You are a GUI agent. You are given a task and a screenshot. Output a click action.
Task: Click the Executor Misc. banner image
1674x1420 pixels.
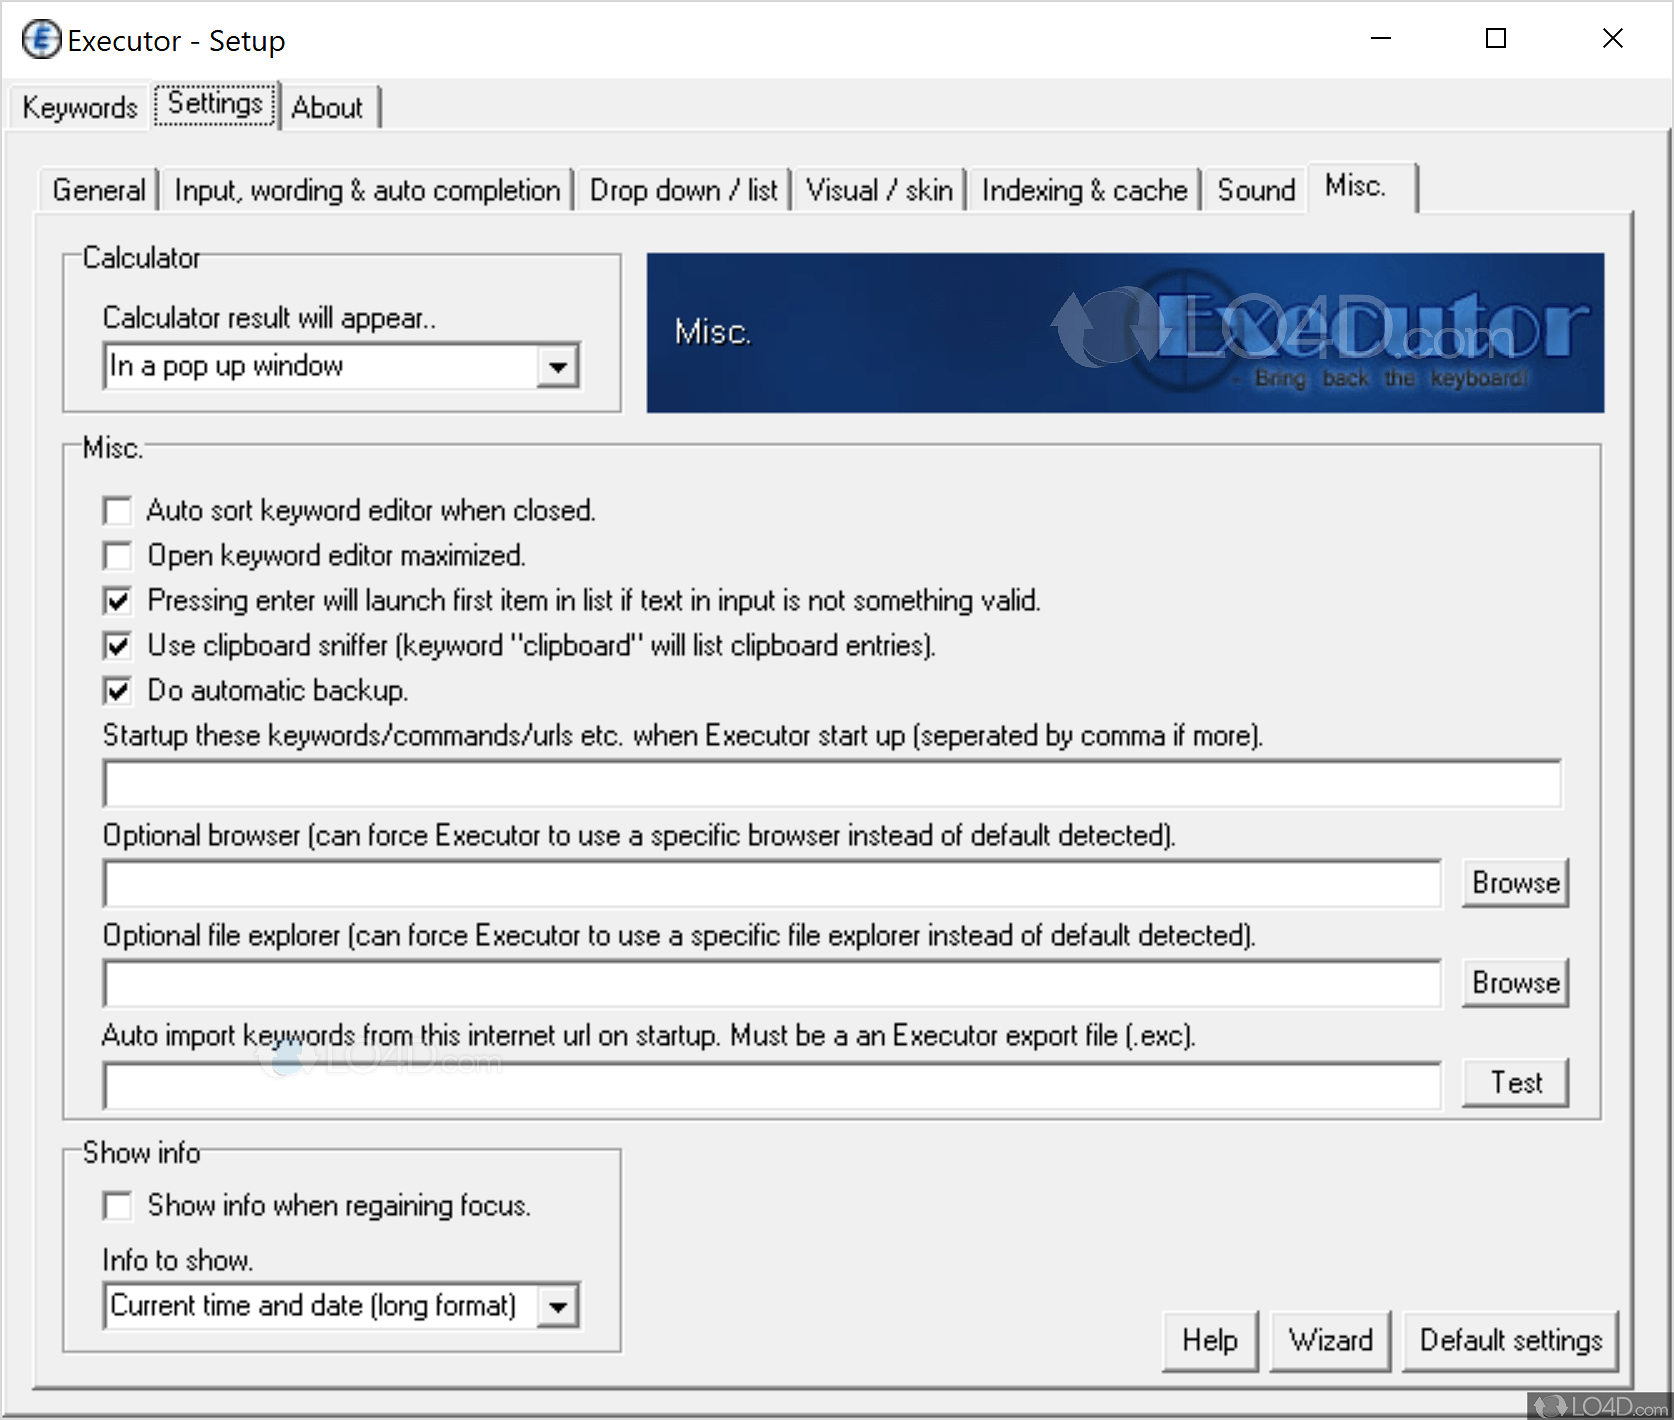1125,333
